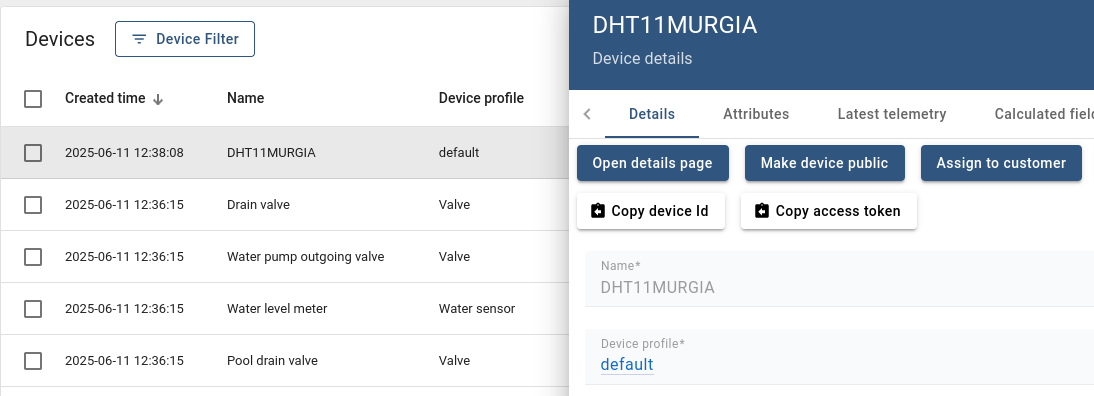
Task: Select the Calculated fields tab
Action: (x=1044, y=114)
